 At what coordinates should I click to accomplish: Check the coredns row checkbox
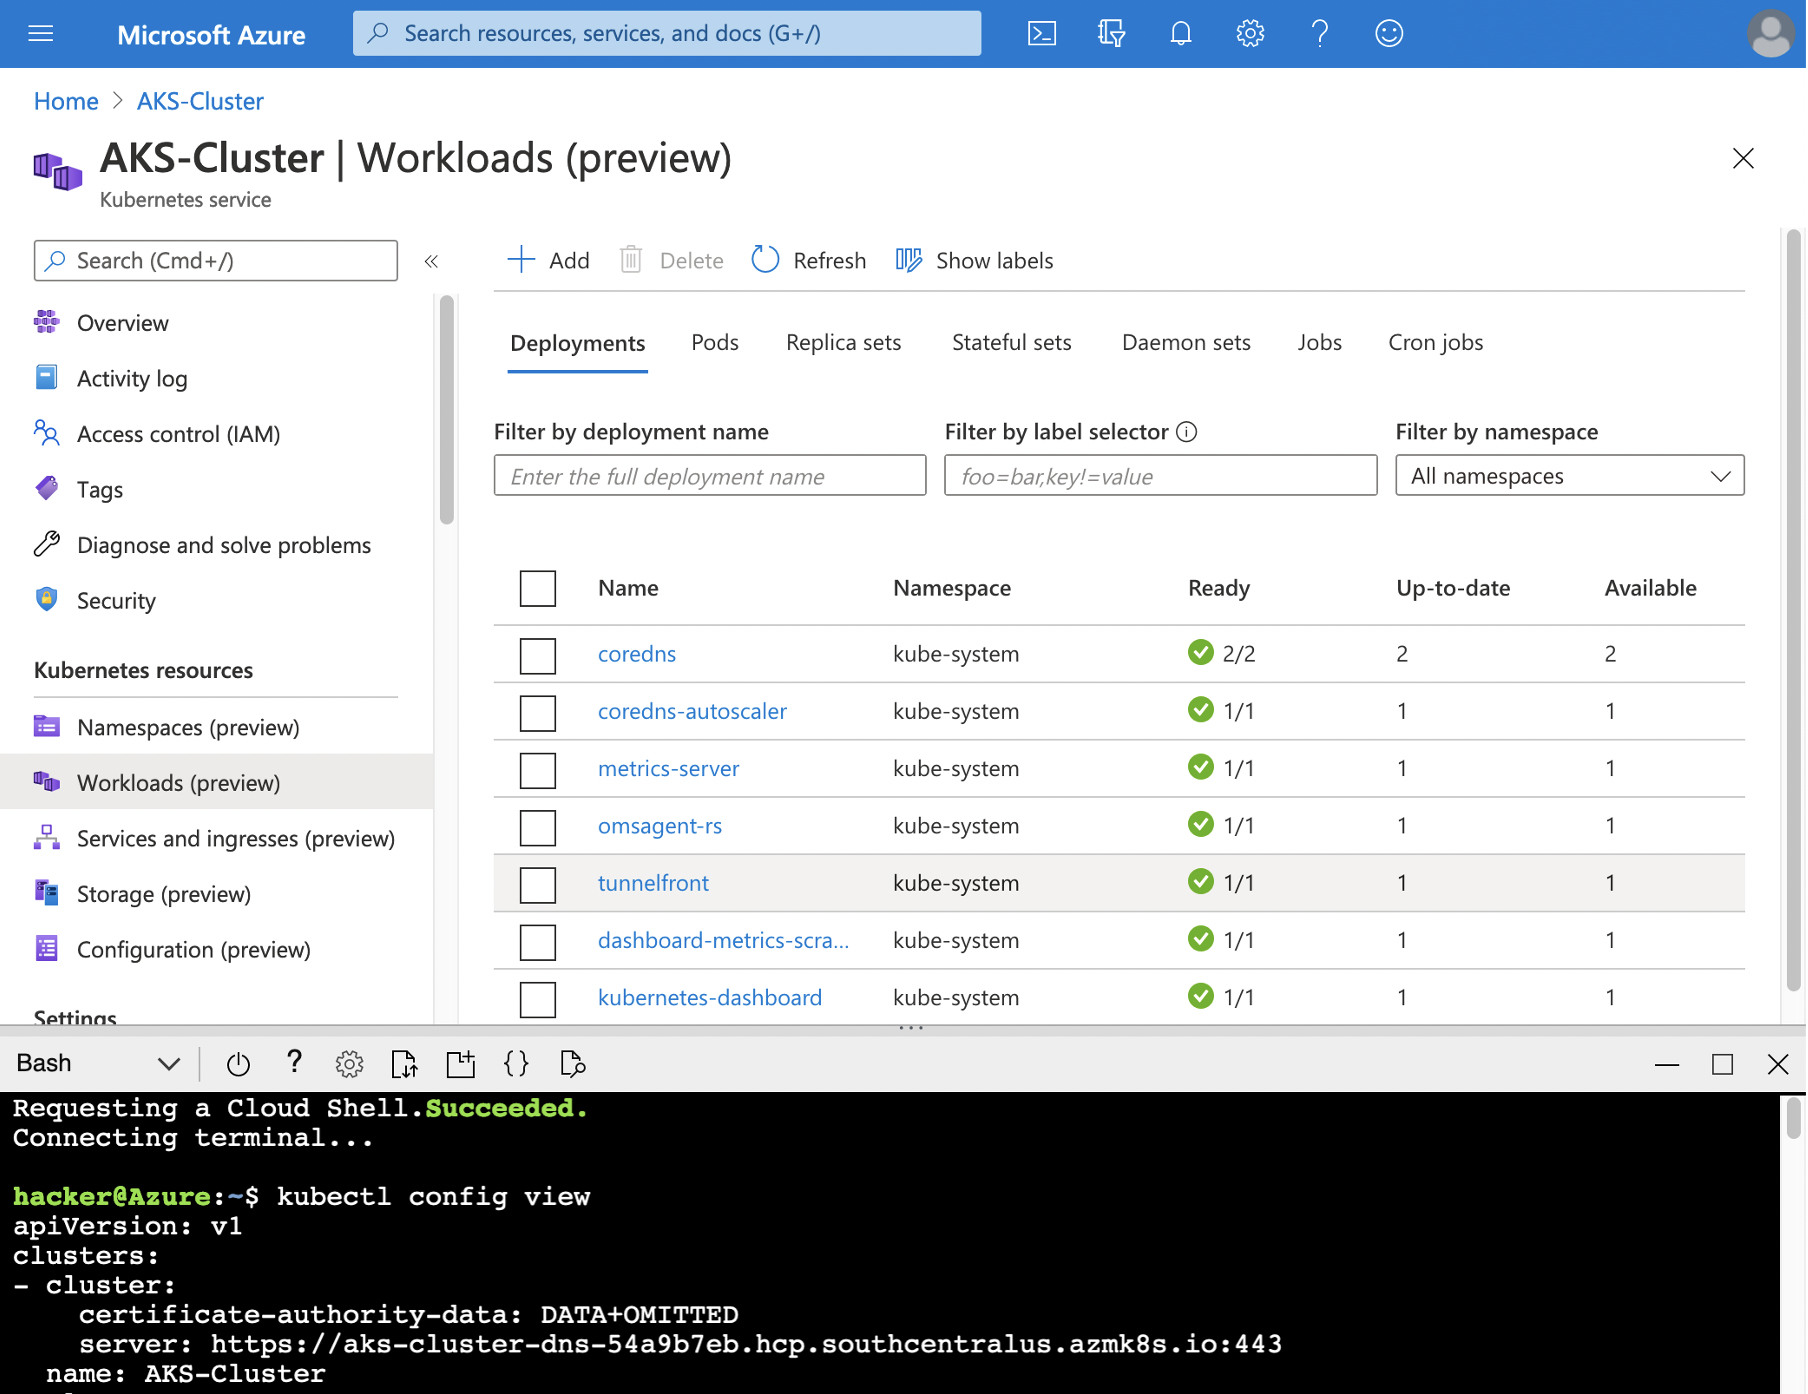(538, 656)
